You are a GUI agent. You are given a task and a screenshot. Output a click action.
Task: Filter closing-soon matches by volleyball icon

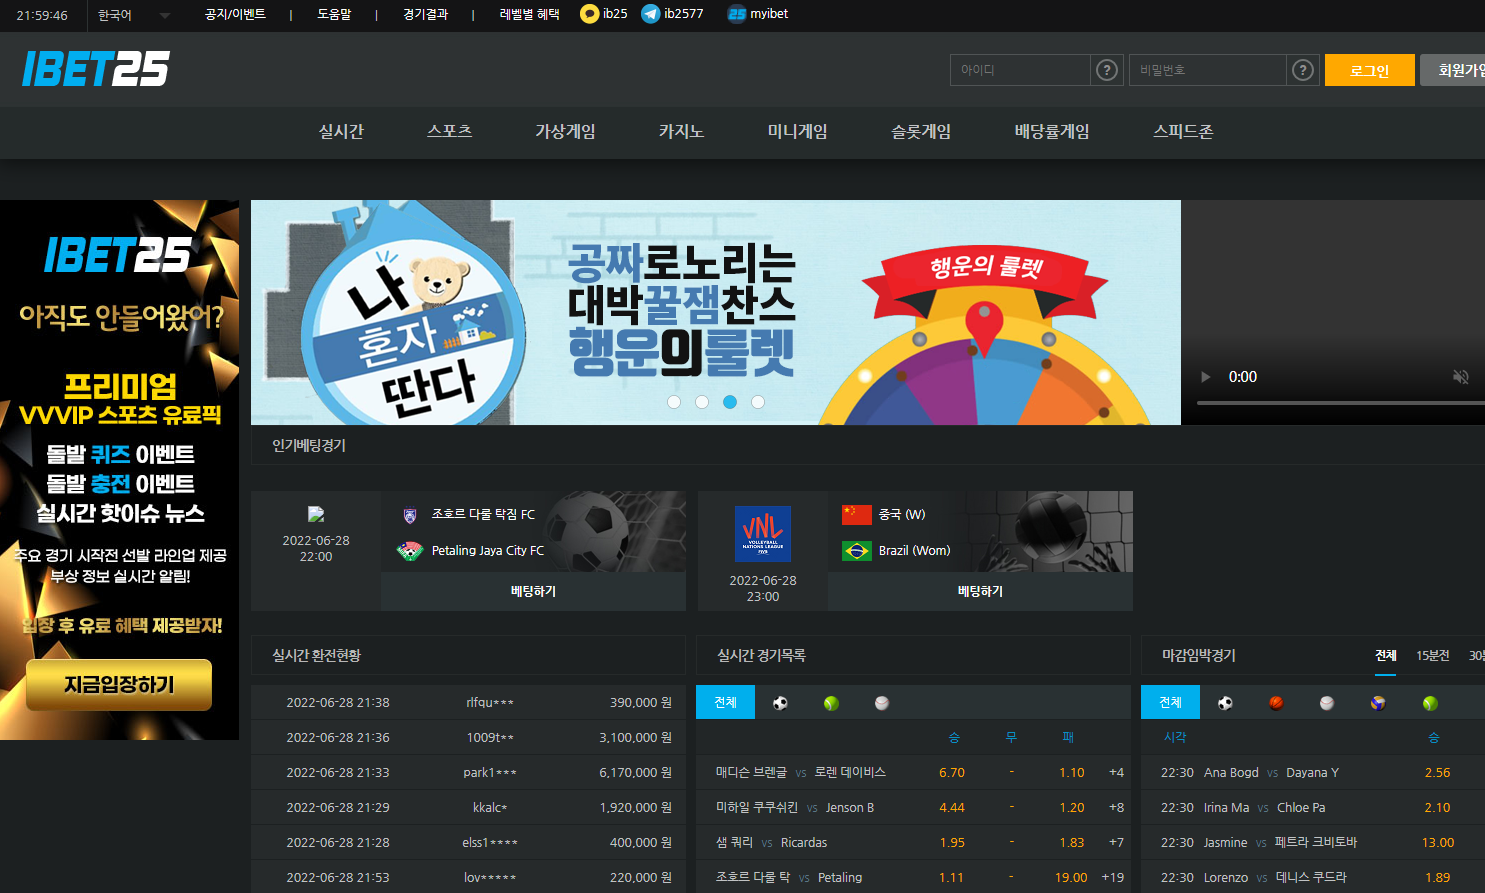pos(1378,703)
